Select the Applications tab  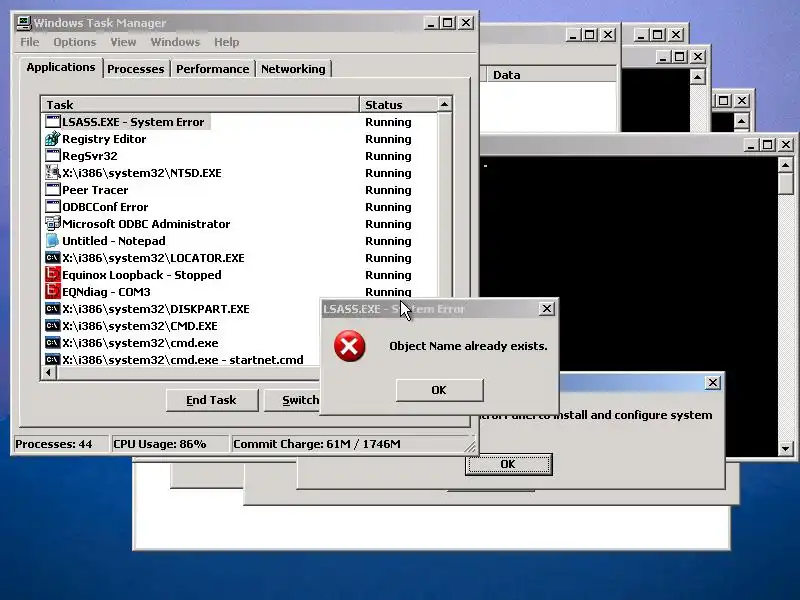(61, 67)
